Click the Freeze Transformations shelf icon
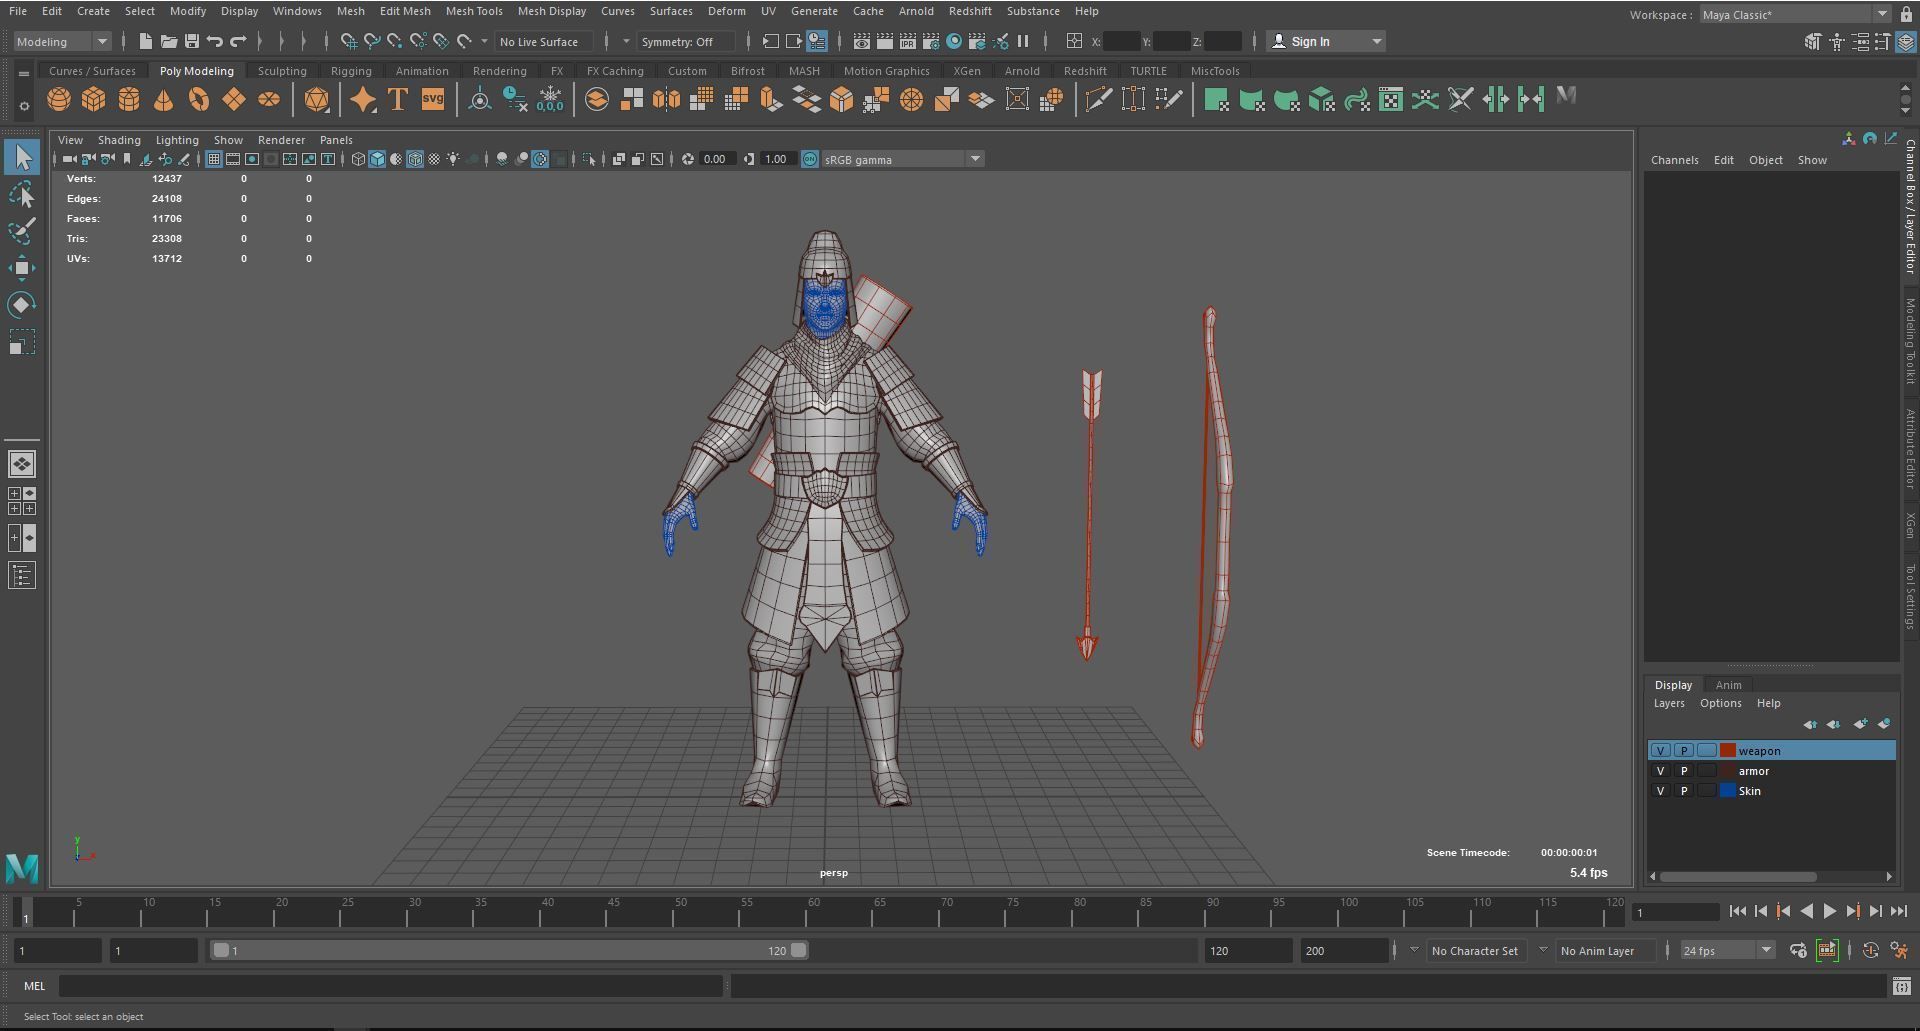This screenshot has width=1920, height=1031. 550,100
